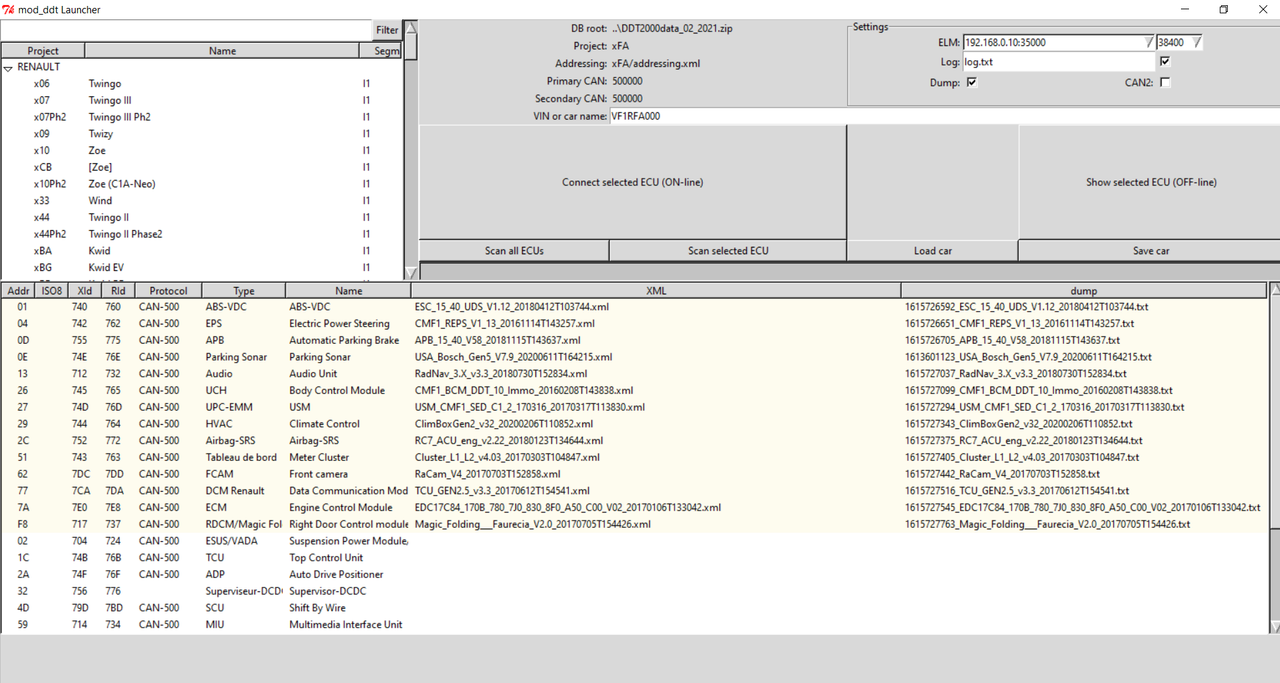Click the Log file name field
Screen dimensions: 1280x683
[1058, 62]
